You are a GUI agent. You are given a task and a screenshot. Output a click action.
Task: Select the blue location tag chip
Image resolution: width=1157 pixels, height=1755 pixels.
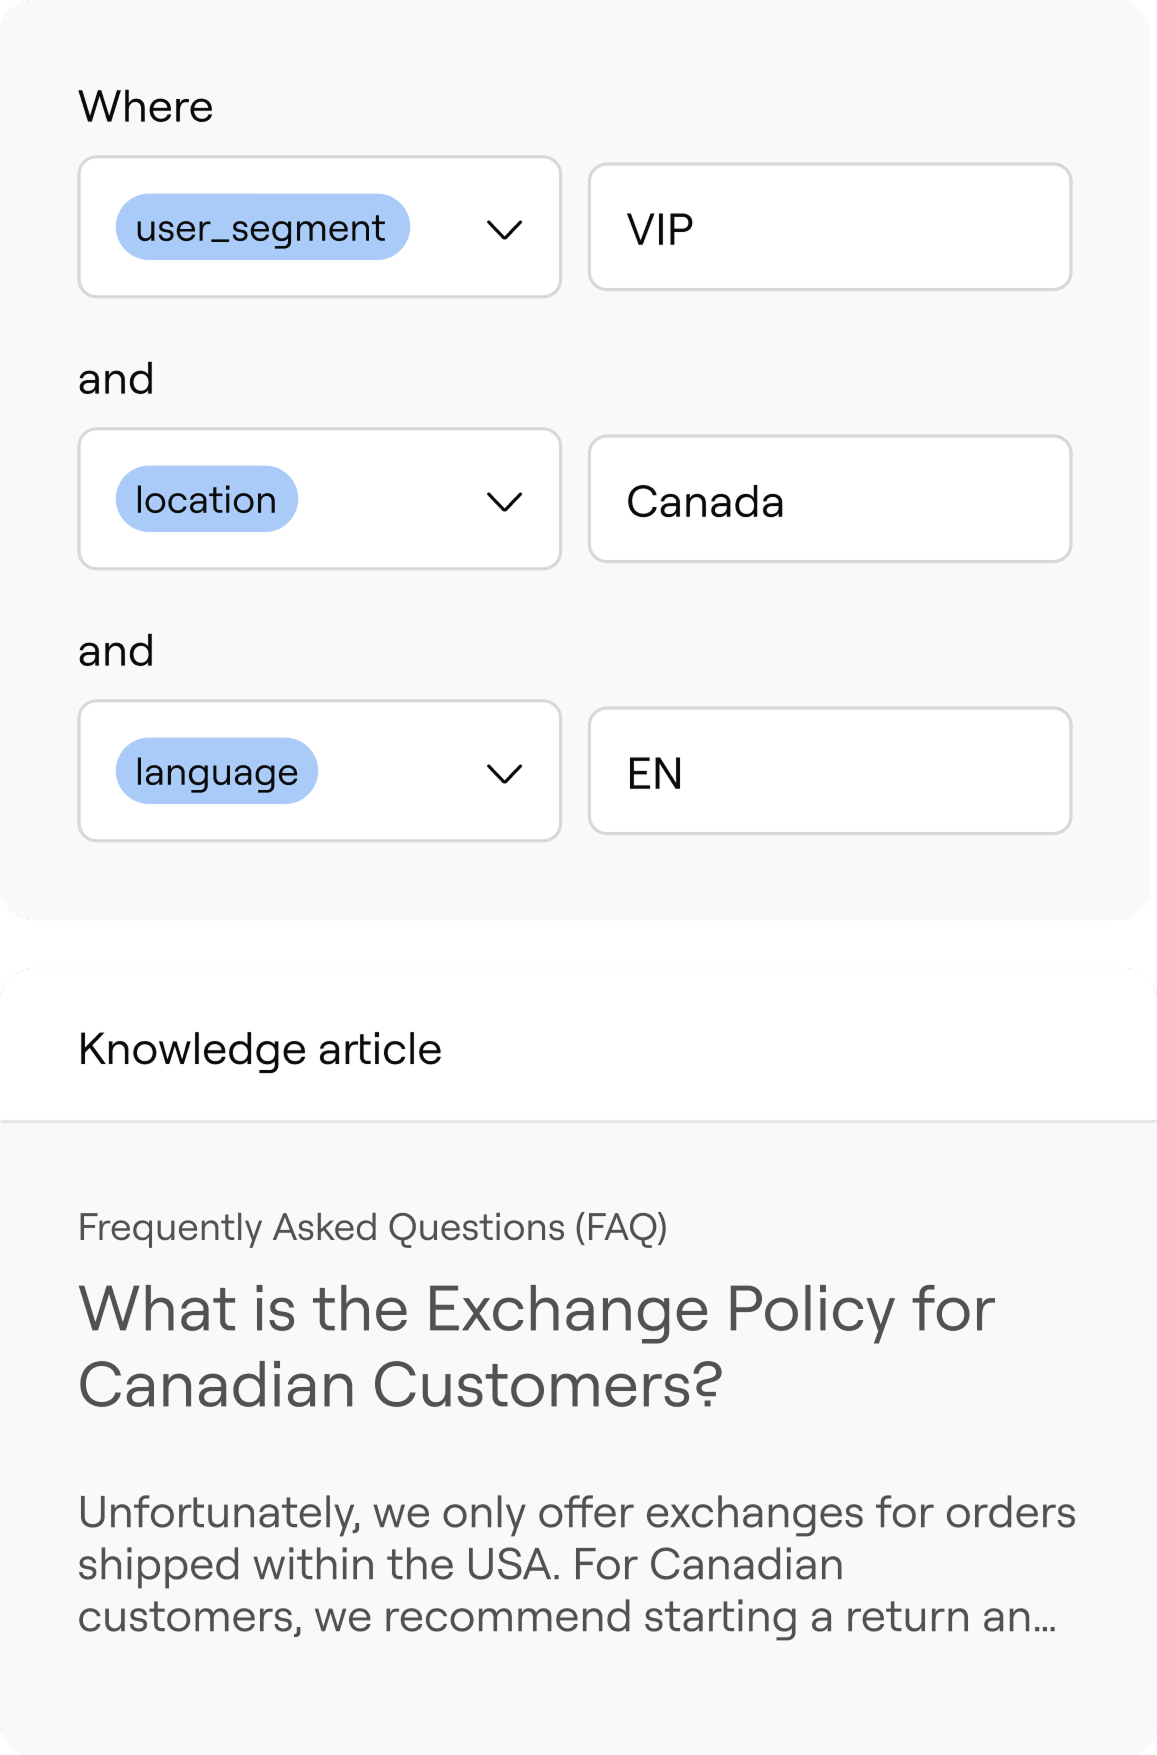(206, 500)
